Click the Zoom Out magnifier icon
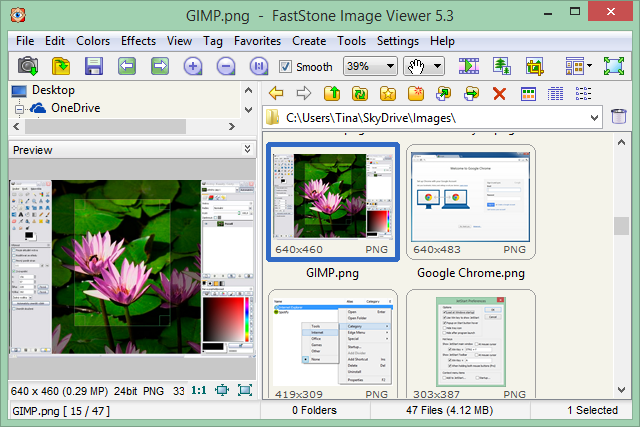The height and width of the screenshot is (427, 640). click(226, 67)
